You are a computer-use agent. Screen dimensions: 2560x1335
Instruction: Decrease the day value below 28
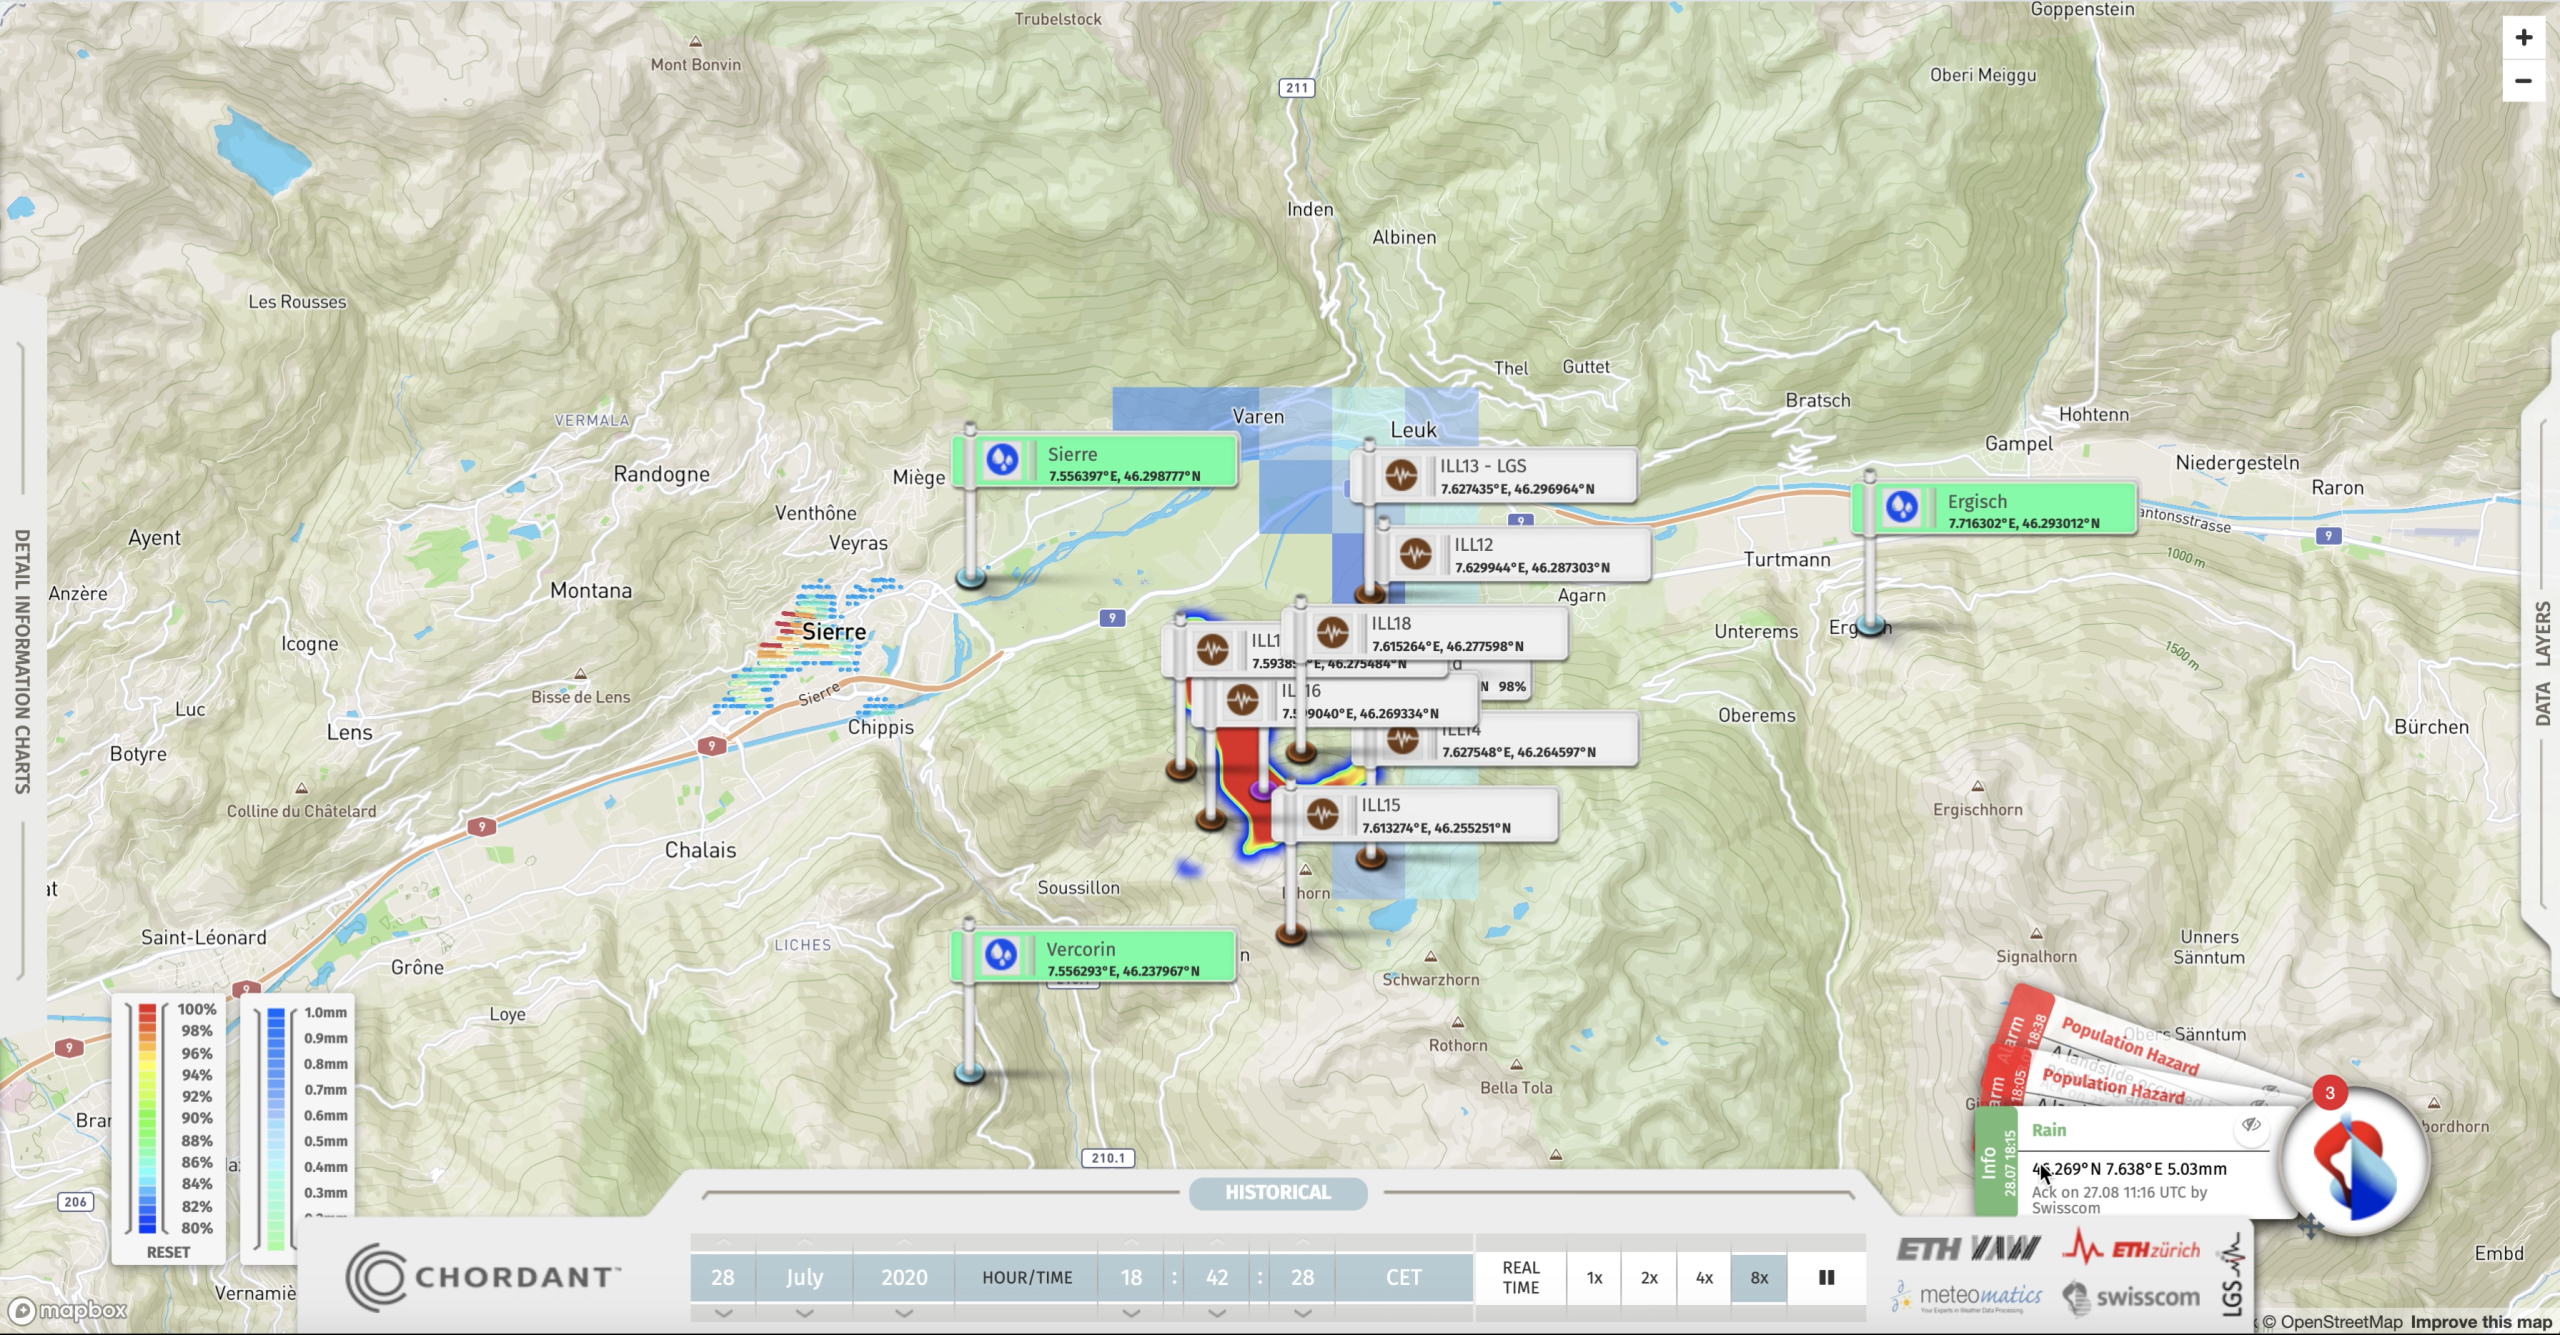[x=723, y=1313]
